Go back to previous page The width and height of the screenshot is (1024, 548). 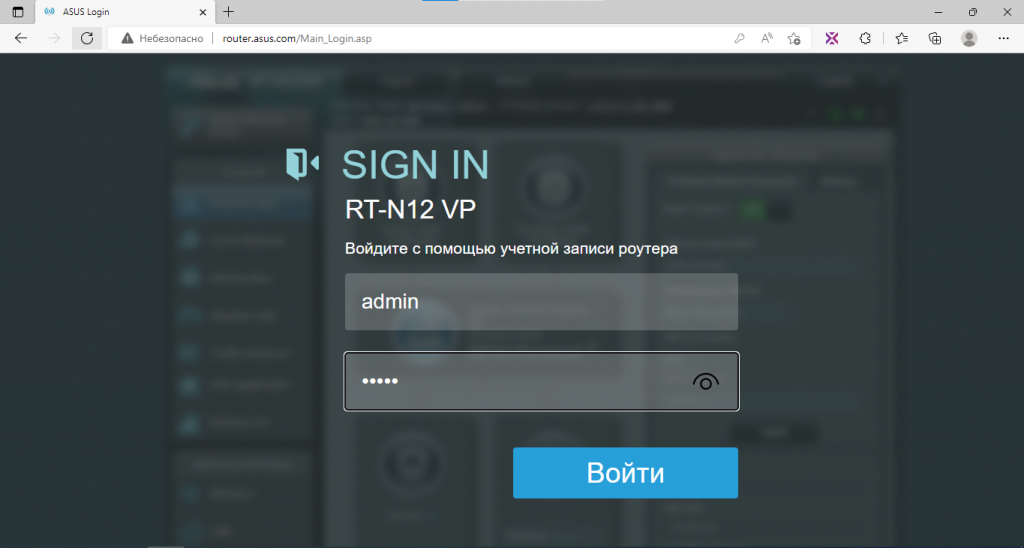click(x=21, y=39)
